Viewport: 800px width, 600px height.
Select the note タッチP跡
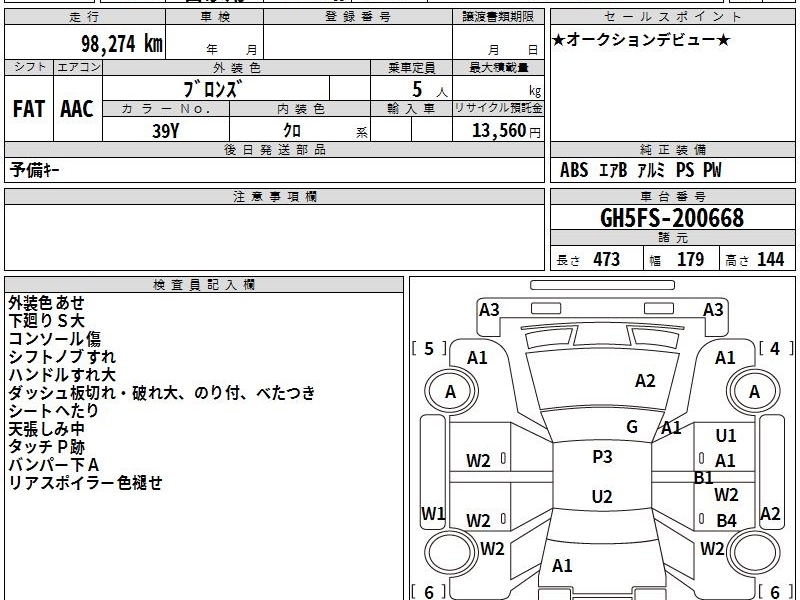coord(46,446)
